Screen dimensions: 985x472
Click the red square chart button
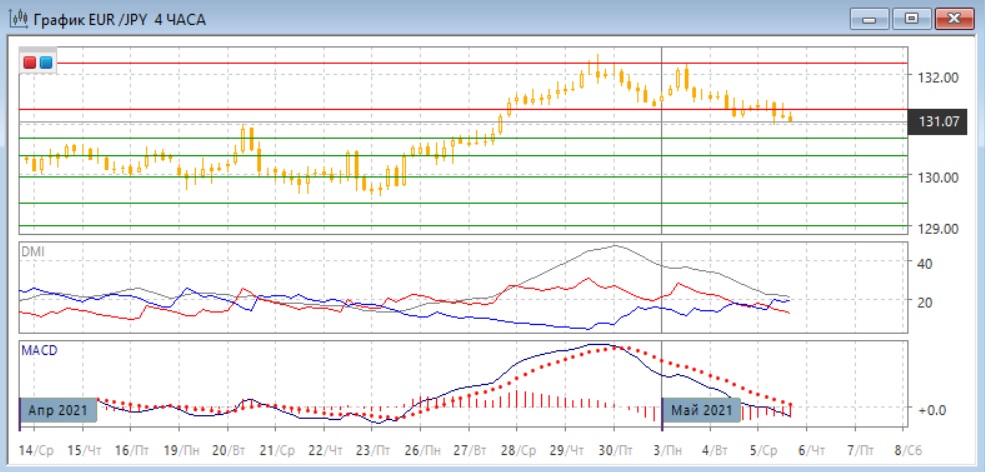30,63
